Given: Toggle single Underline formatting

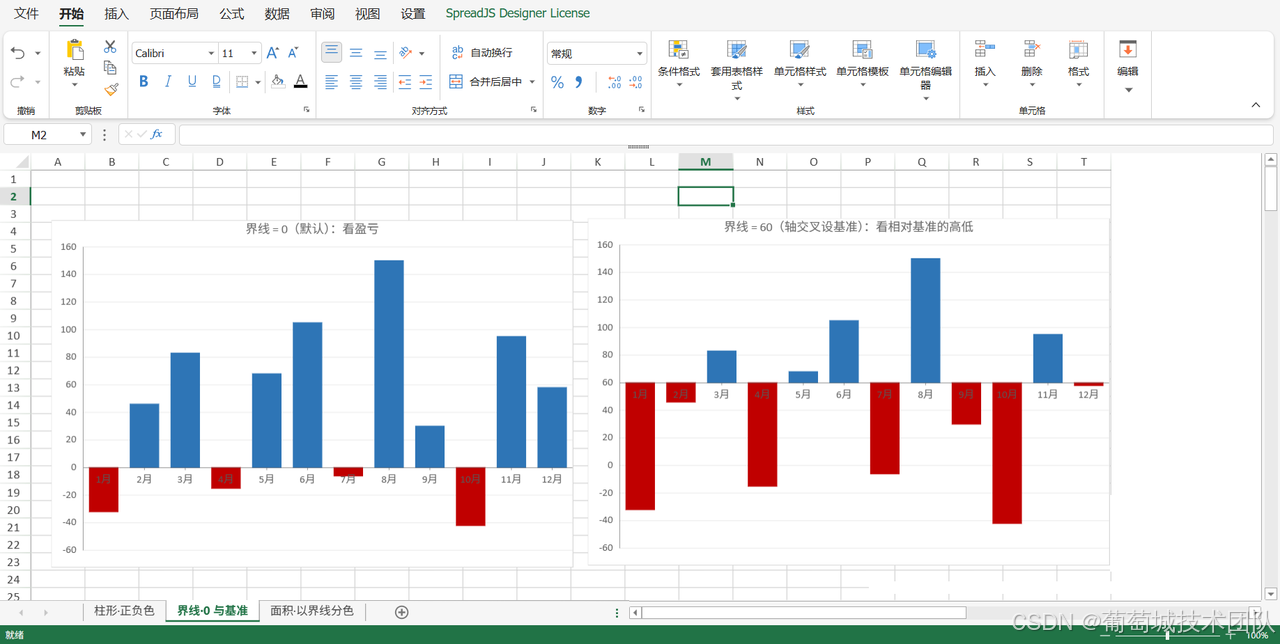Looking at the screenshot, I should coord(191,82).
